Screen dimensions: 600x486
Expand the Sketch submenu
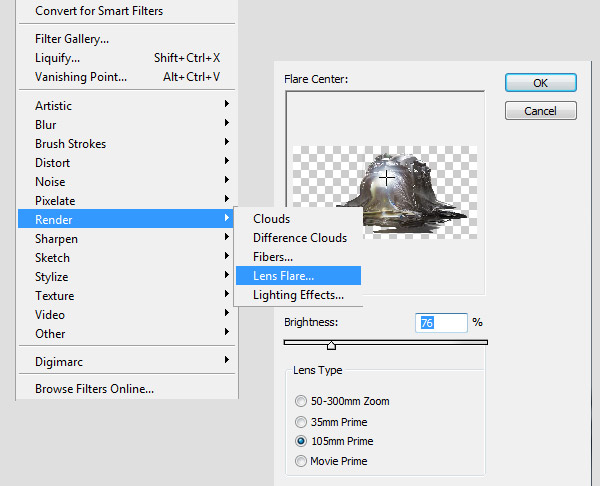click(x=126, y=258)
